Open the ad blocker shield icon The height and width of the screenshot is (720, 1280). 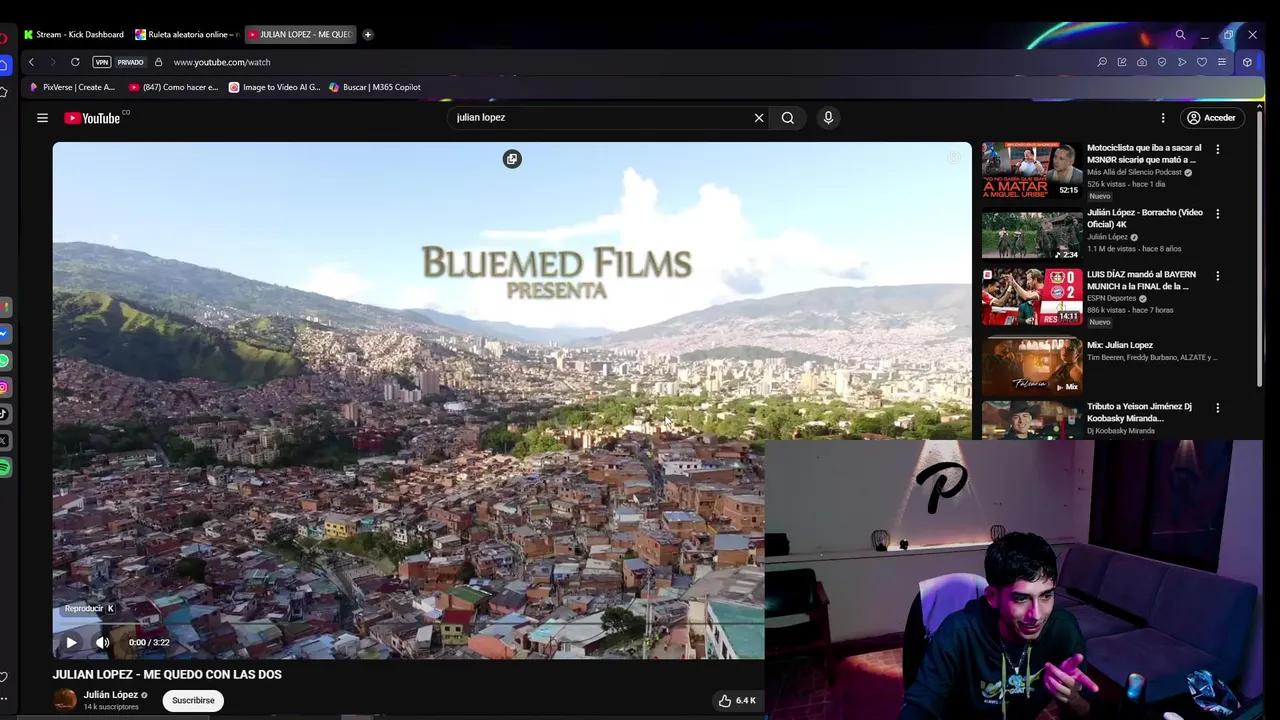click(x=1162, y=62)
